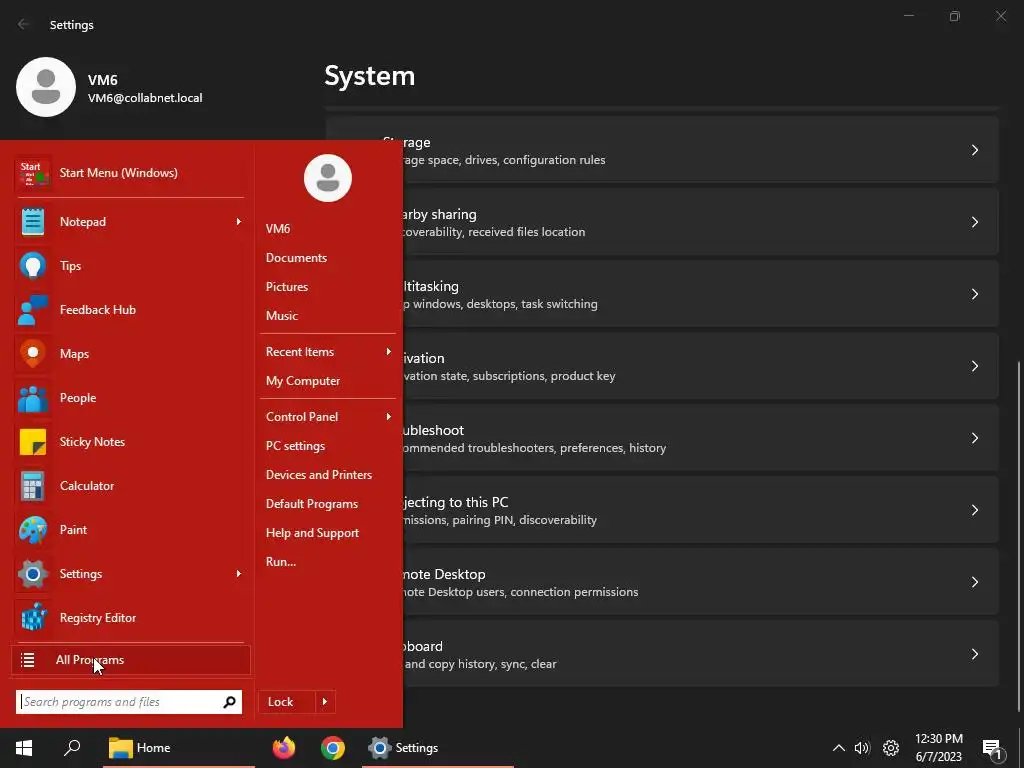Open the Home file explorer taskbar button

[179, 748]
